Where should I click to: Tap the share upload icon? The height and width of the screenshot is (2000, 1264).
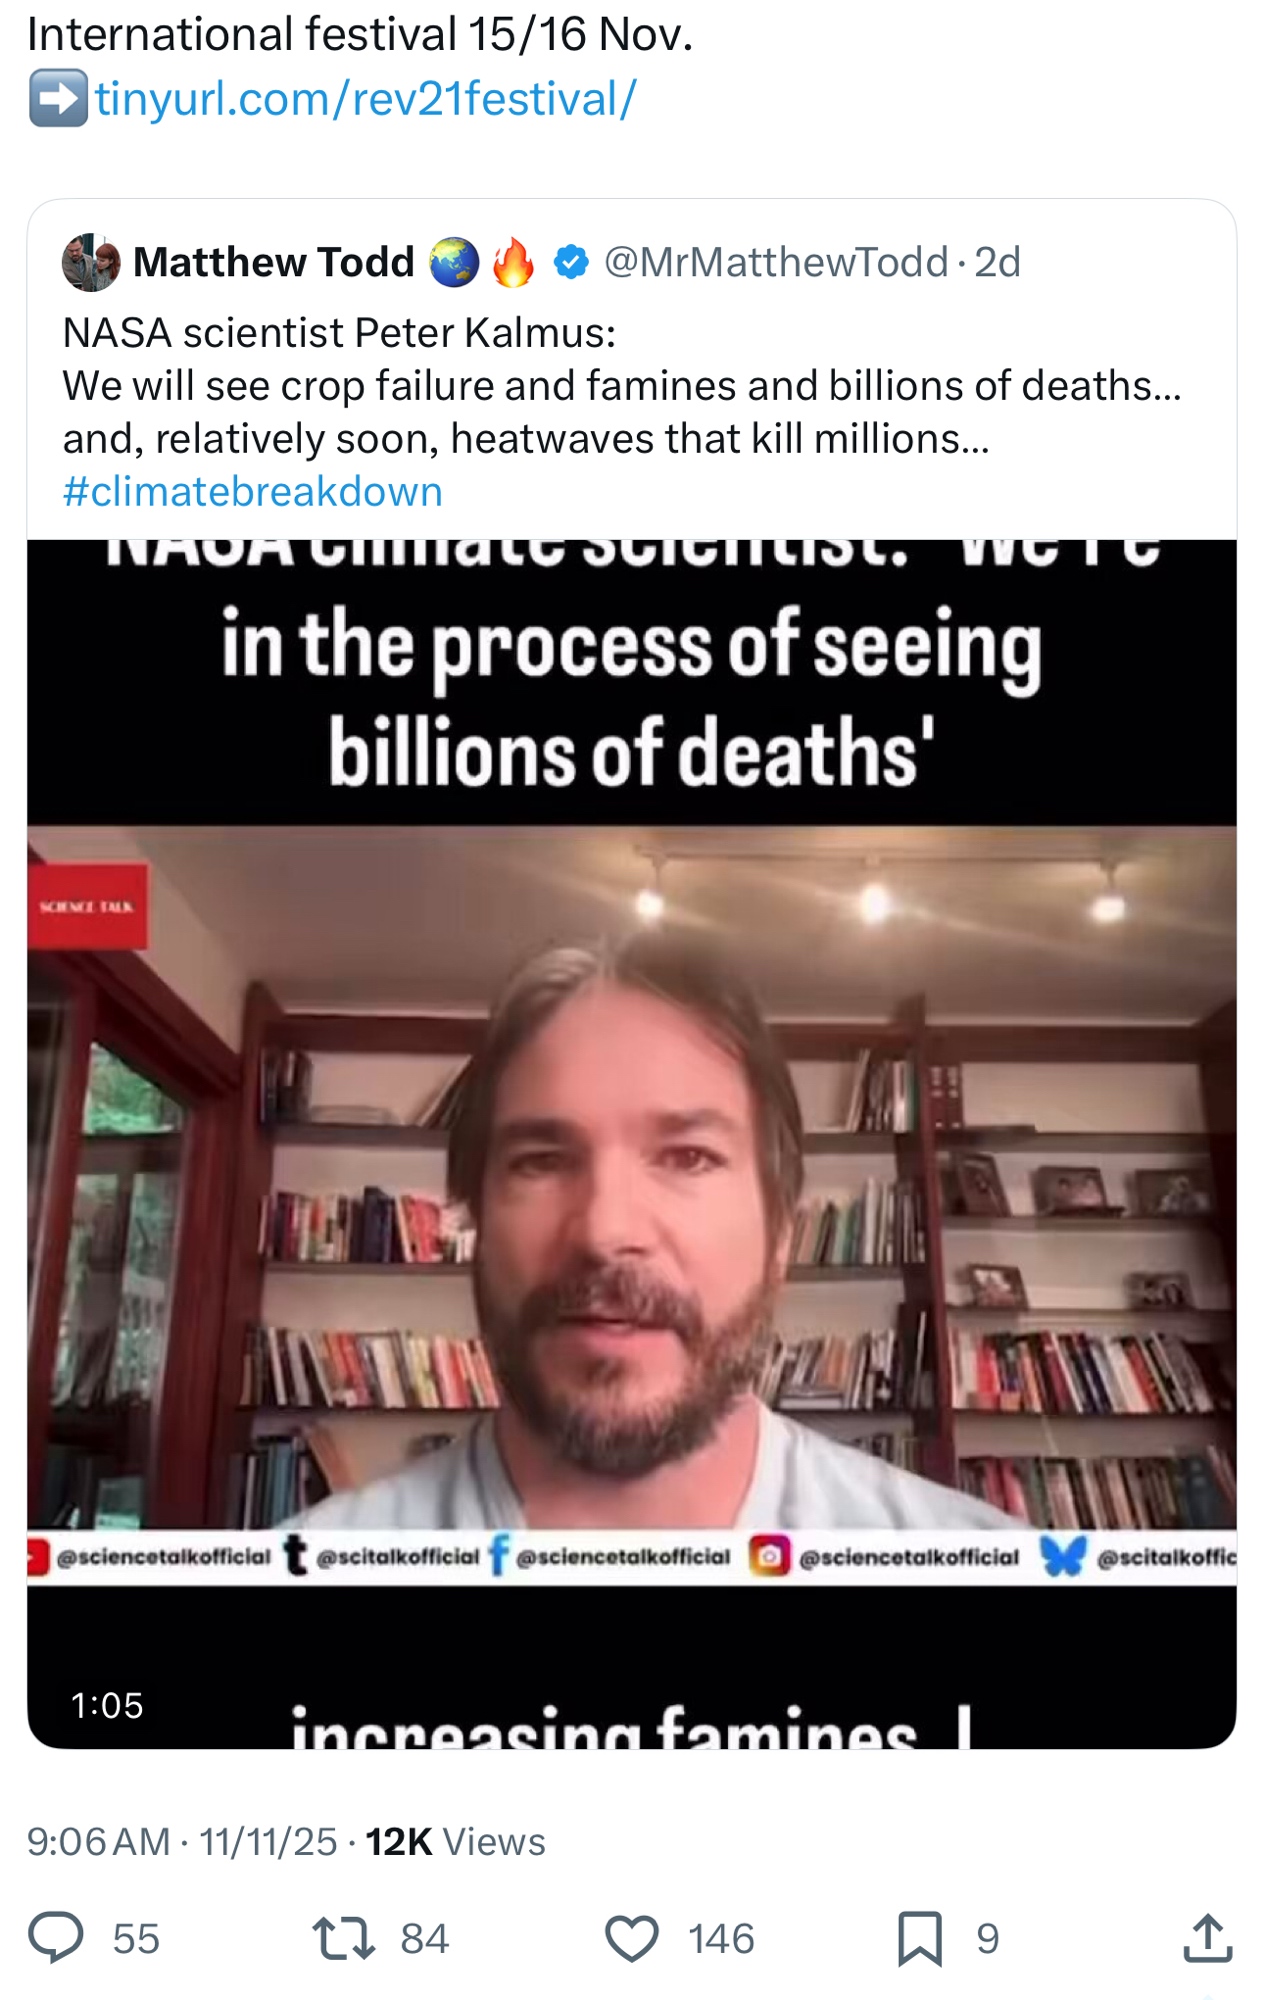(1207, 1937)
